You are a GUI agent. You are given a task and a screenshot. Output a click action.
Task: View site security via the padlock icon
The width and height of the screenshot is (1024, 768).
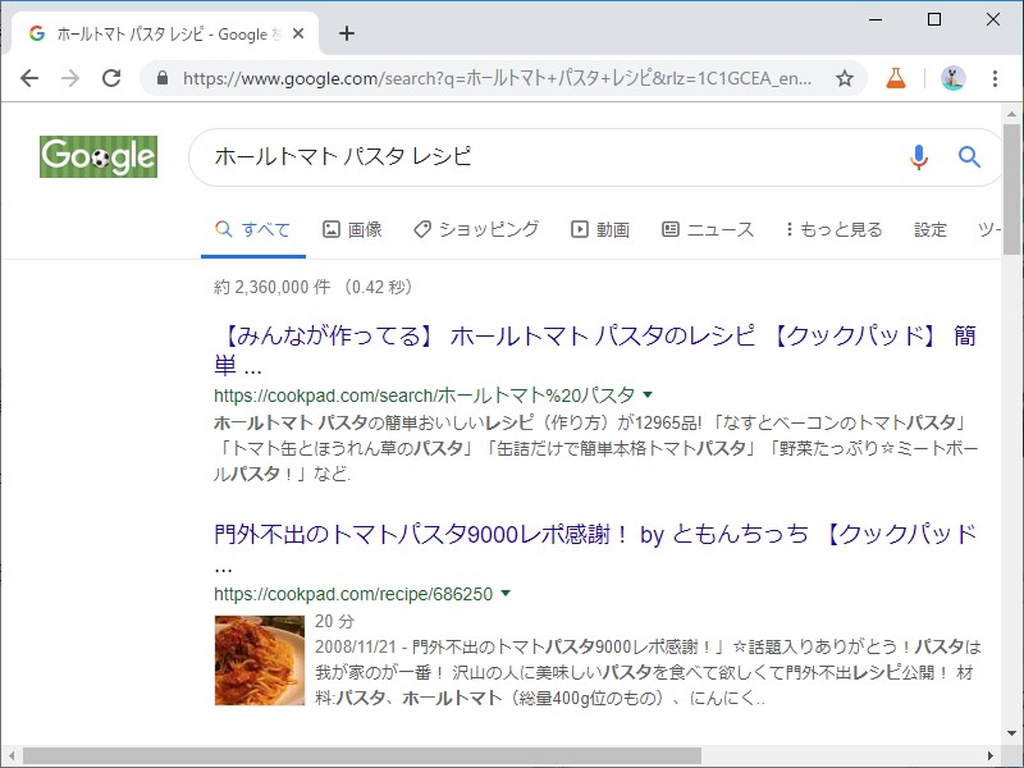tap(162, 78)
